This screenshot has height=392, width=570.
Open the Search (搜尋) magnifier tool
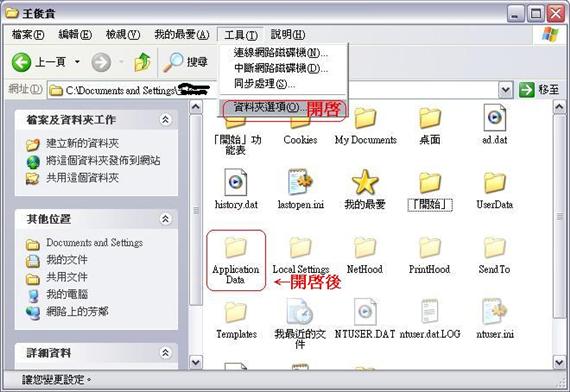point(185,62)
